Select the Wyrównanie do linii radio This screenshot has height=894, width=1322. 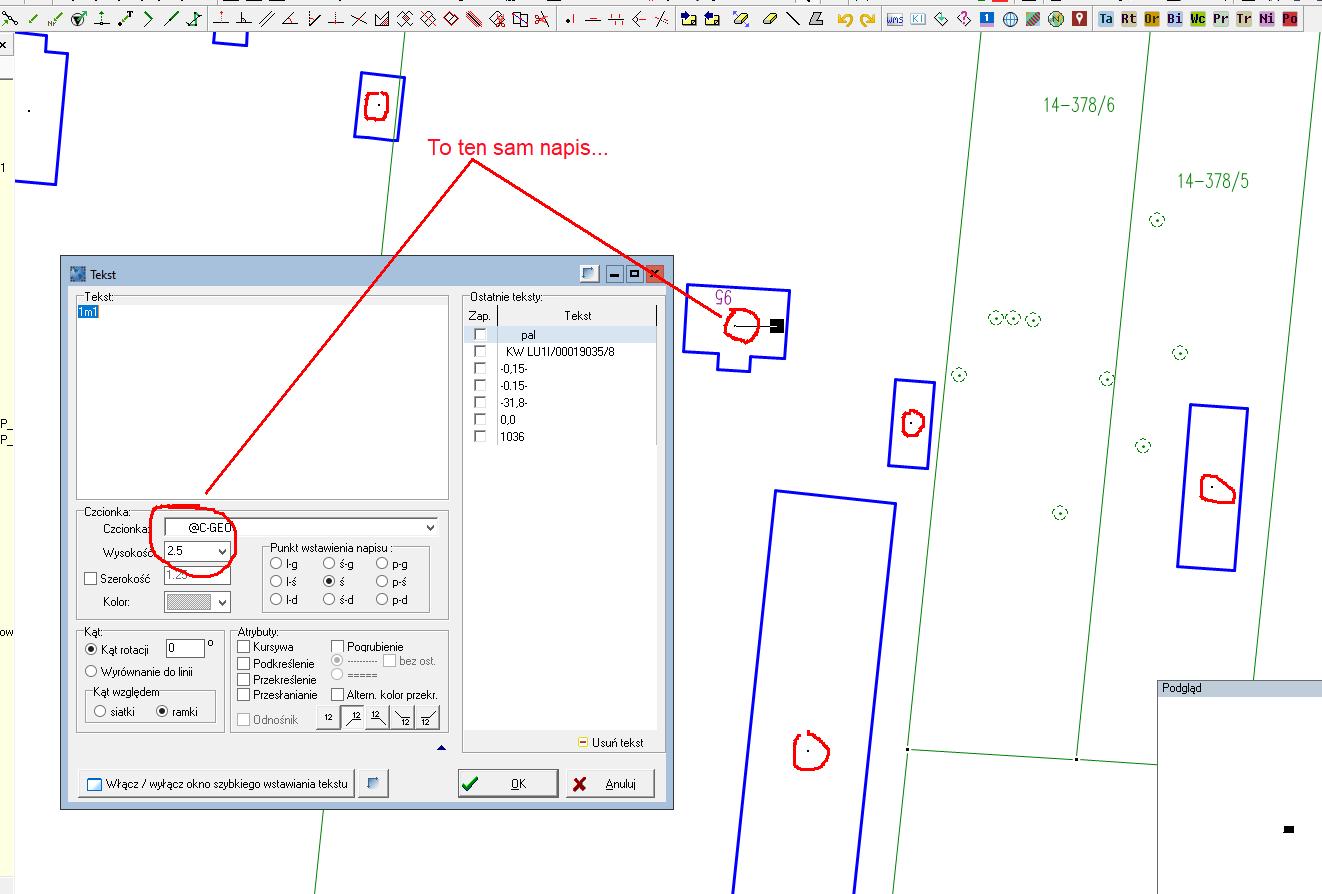(92, 672)
